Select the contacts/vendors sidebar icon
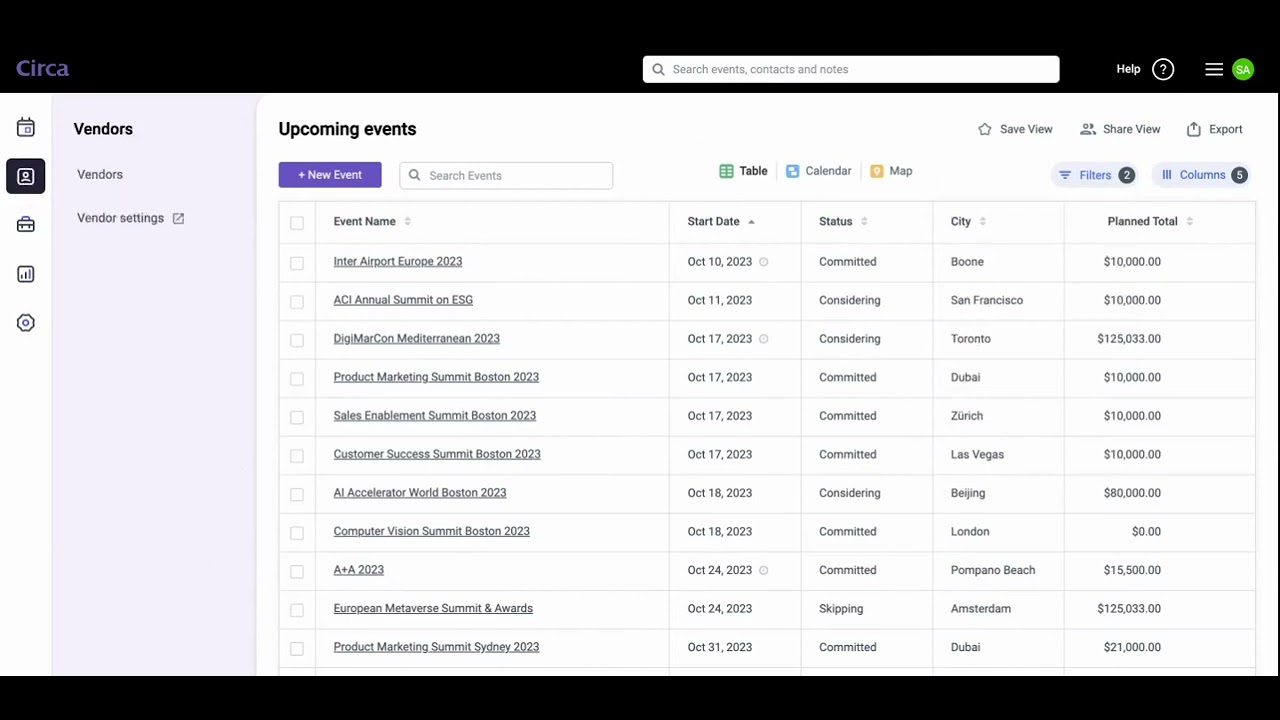Viewport: 1280px width, 720px height. (x=26, y=176)
